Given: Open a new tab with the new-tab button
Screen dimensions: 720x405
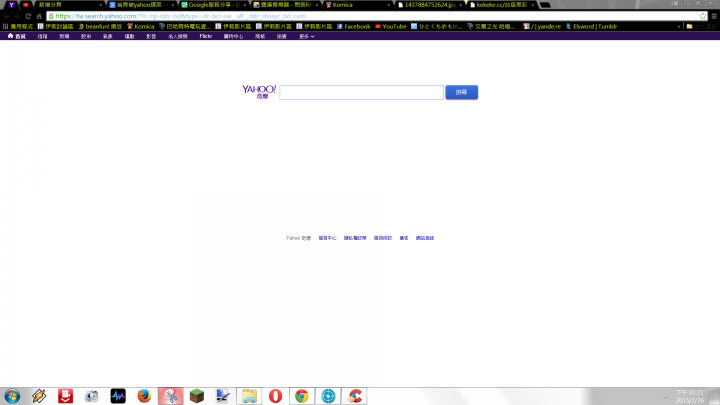Looking at the screenshot, I should point(545,5).
